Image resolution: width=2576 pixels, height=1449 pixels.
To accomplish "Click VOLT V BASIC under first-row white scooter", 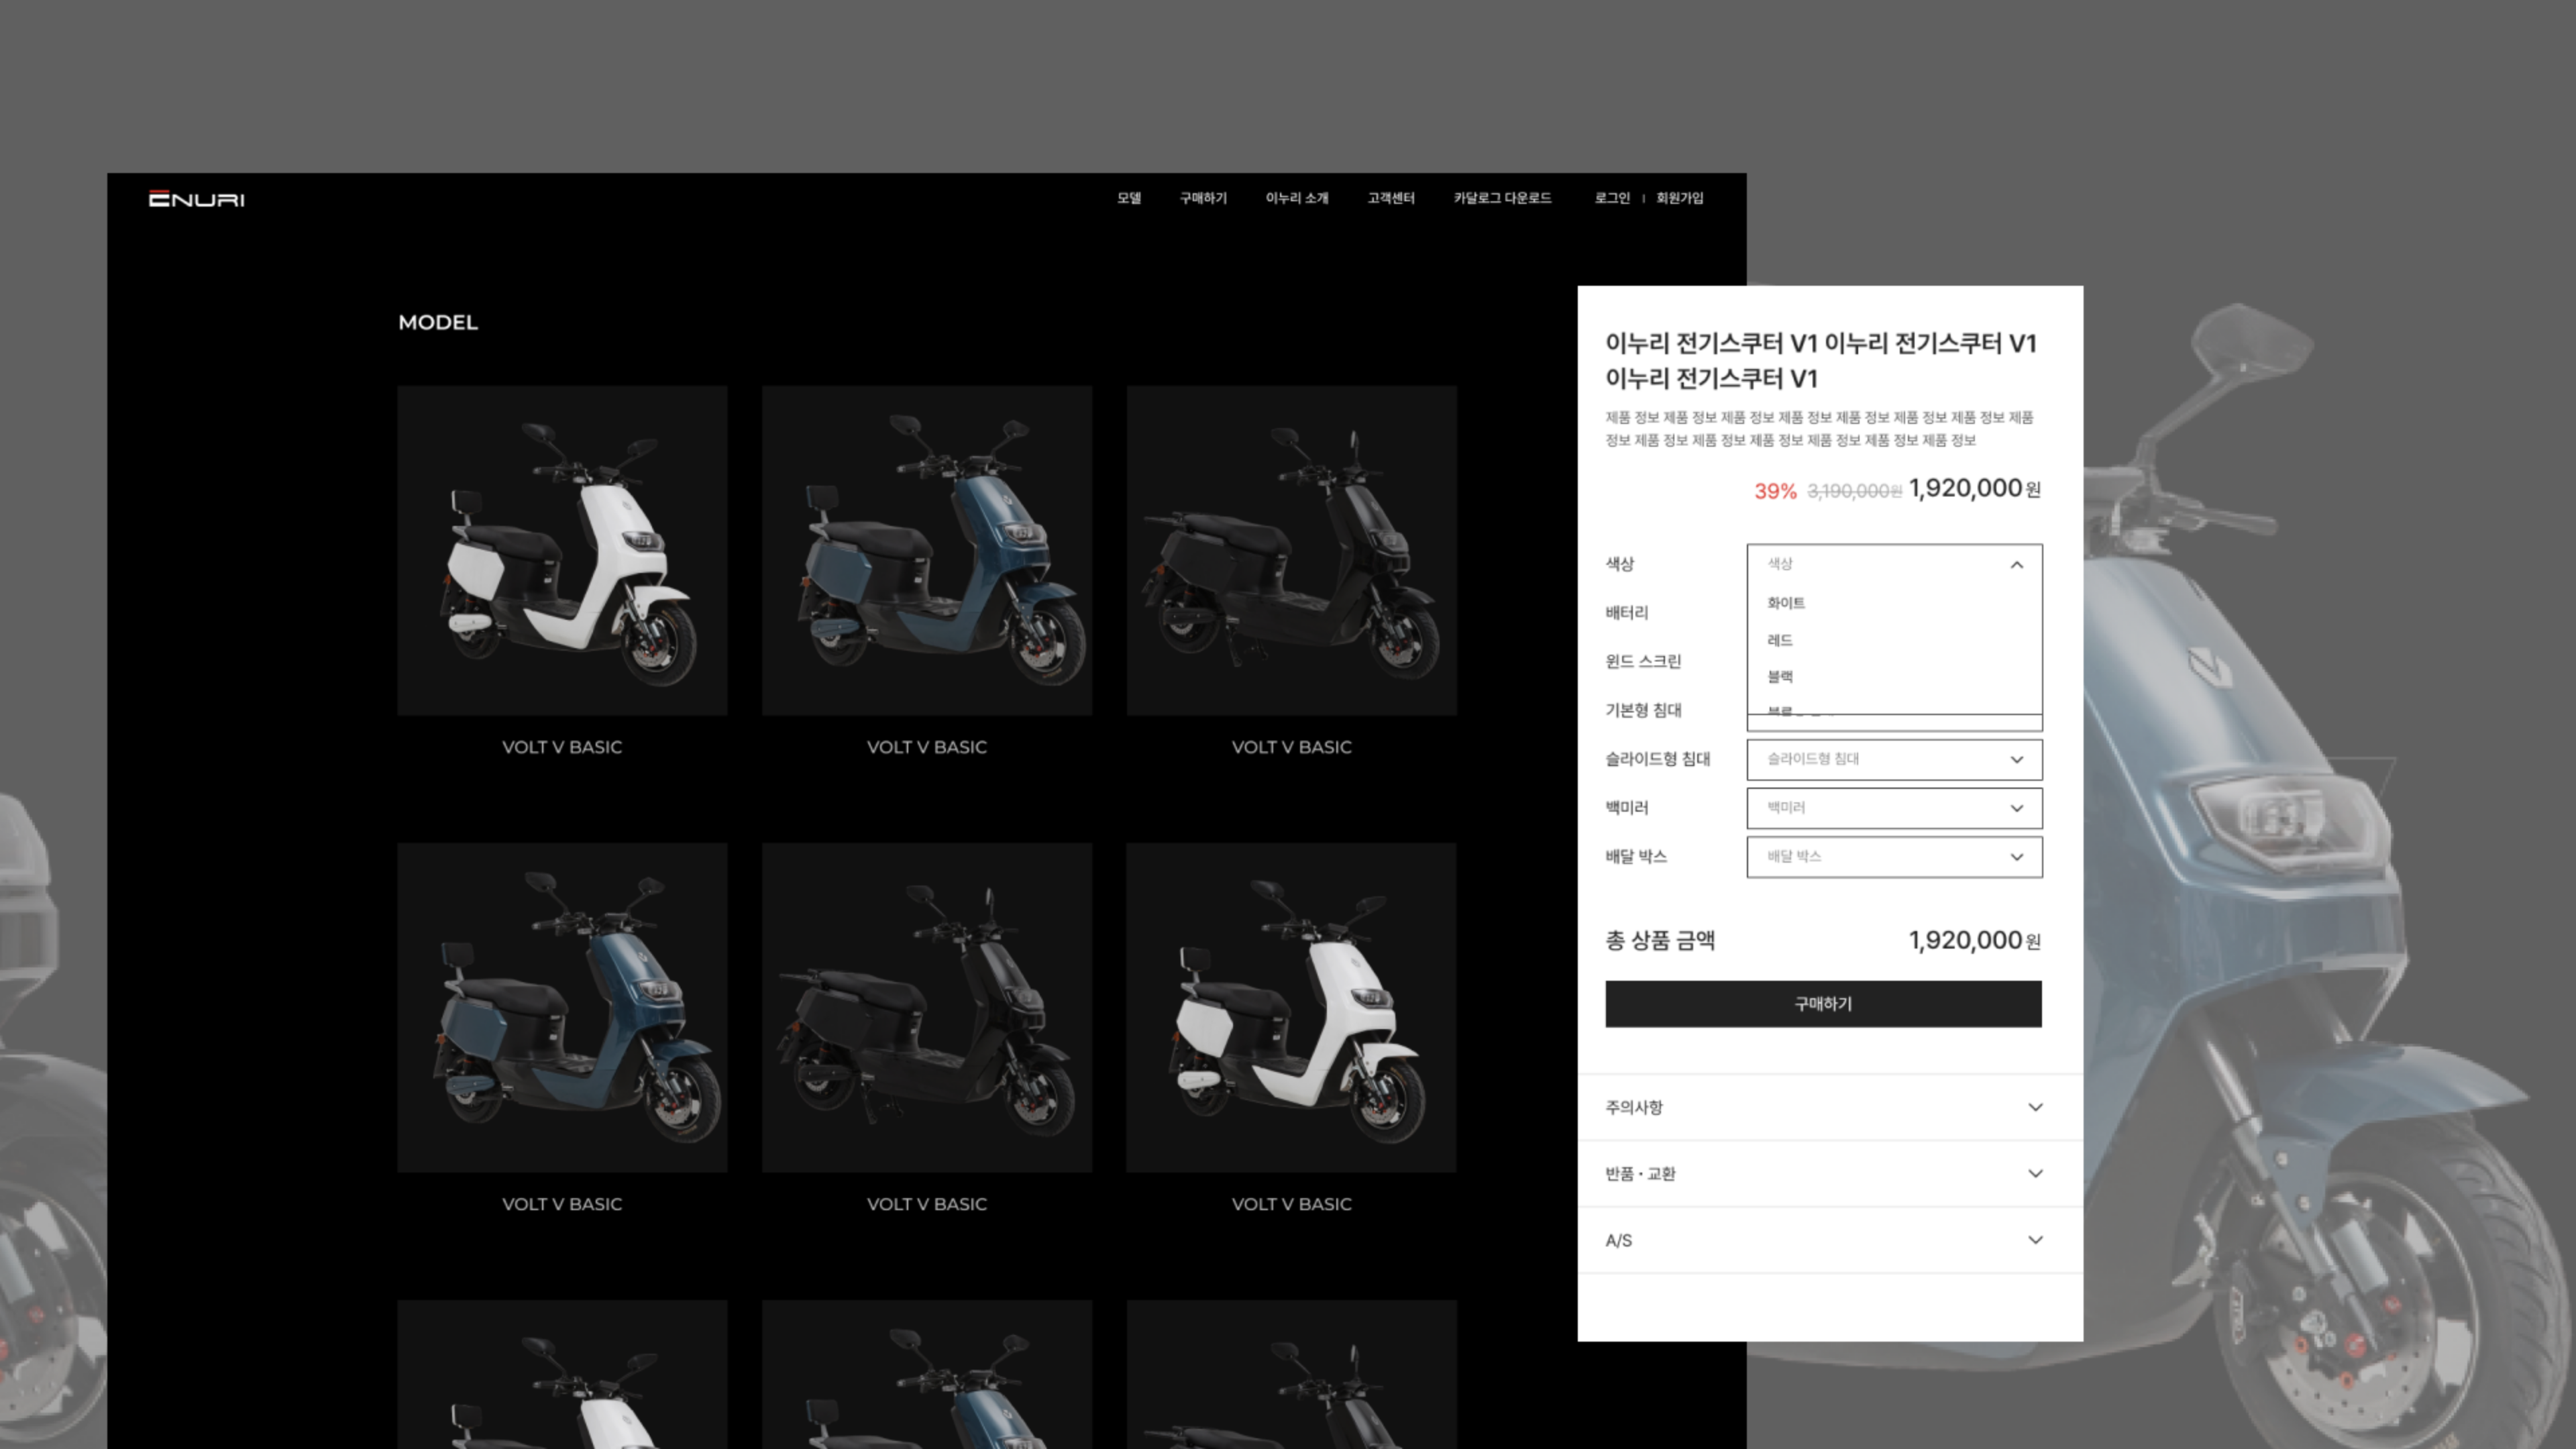I will [x=562, y=747].
